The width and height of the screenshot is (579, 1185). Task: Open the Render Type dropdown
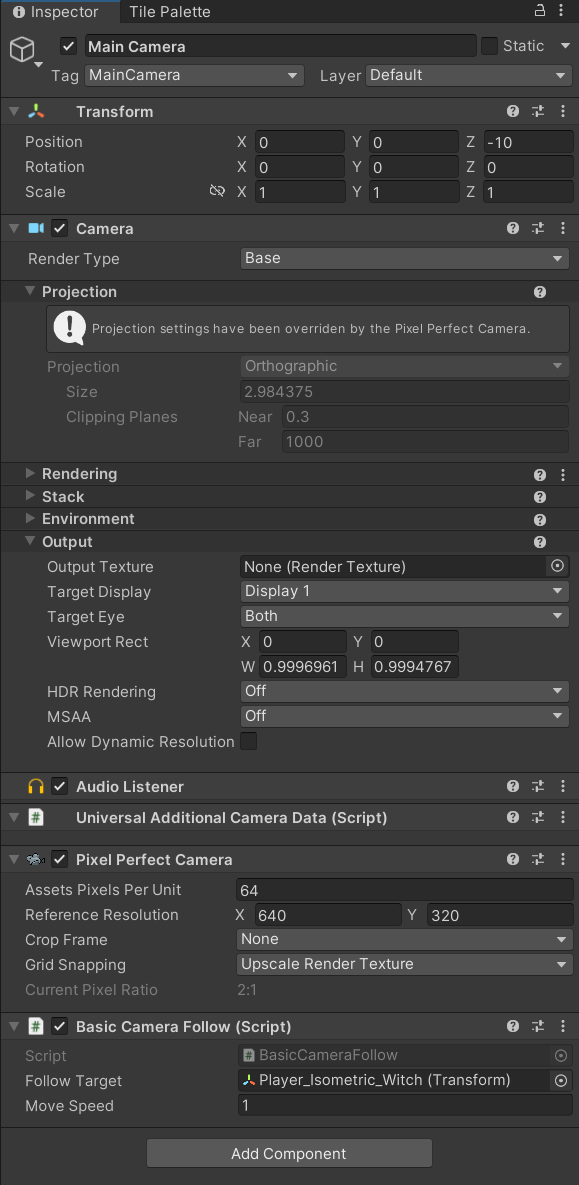click(x=404, y=258)
